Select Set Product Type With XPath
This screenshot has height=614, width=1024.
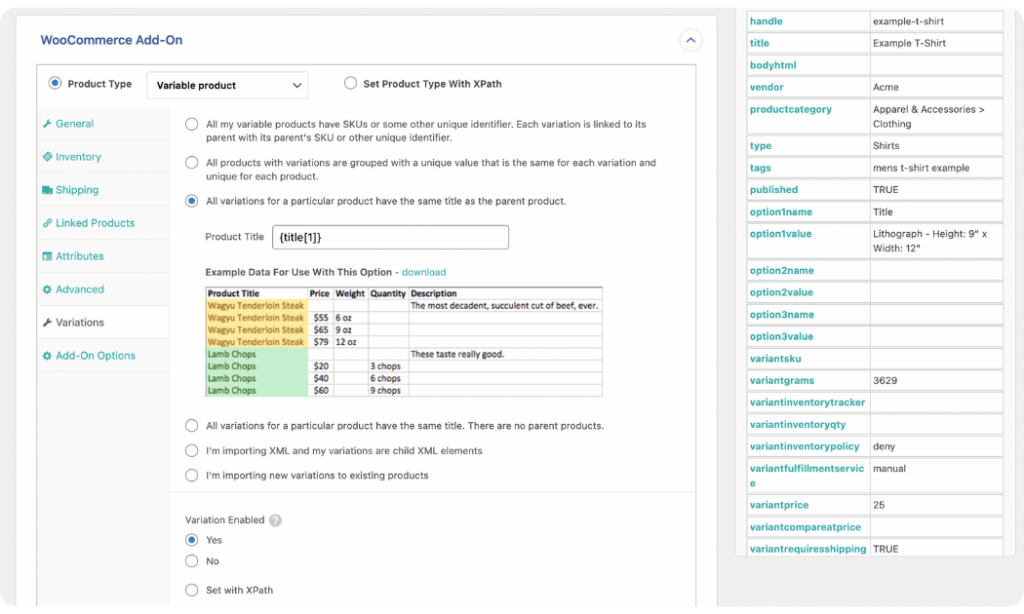pyautogui.click(x=351, y=84)
